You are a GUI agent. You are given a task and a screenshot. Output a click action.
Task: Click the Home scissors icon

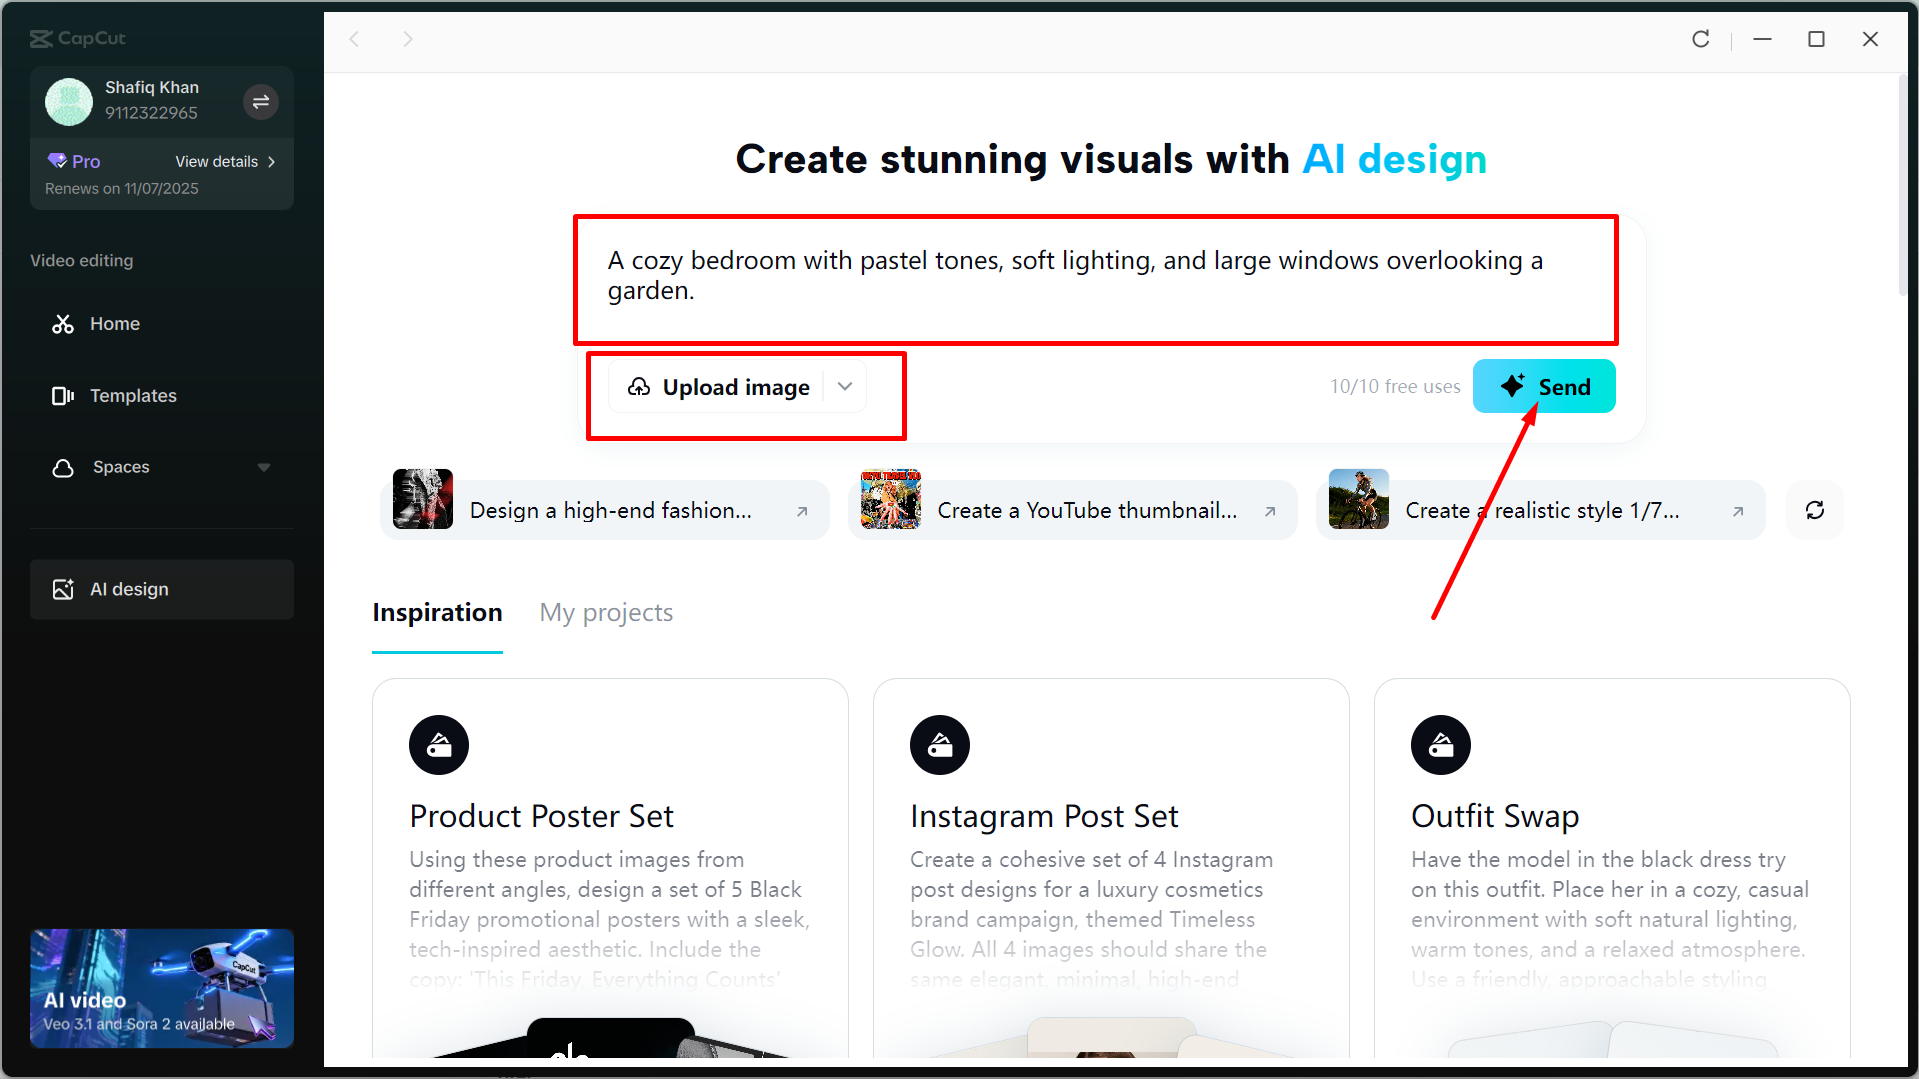pos(63,324)
